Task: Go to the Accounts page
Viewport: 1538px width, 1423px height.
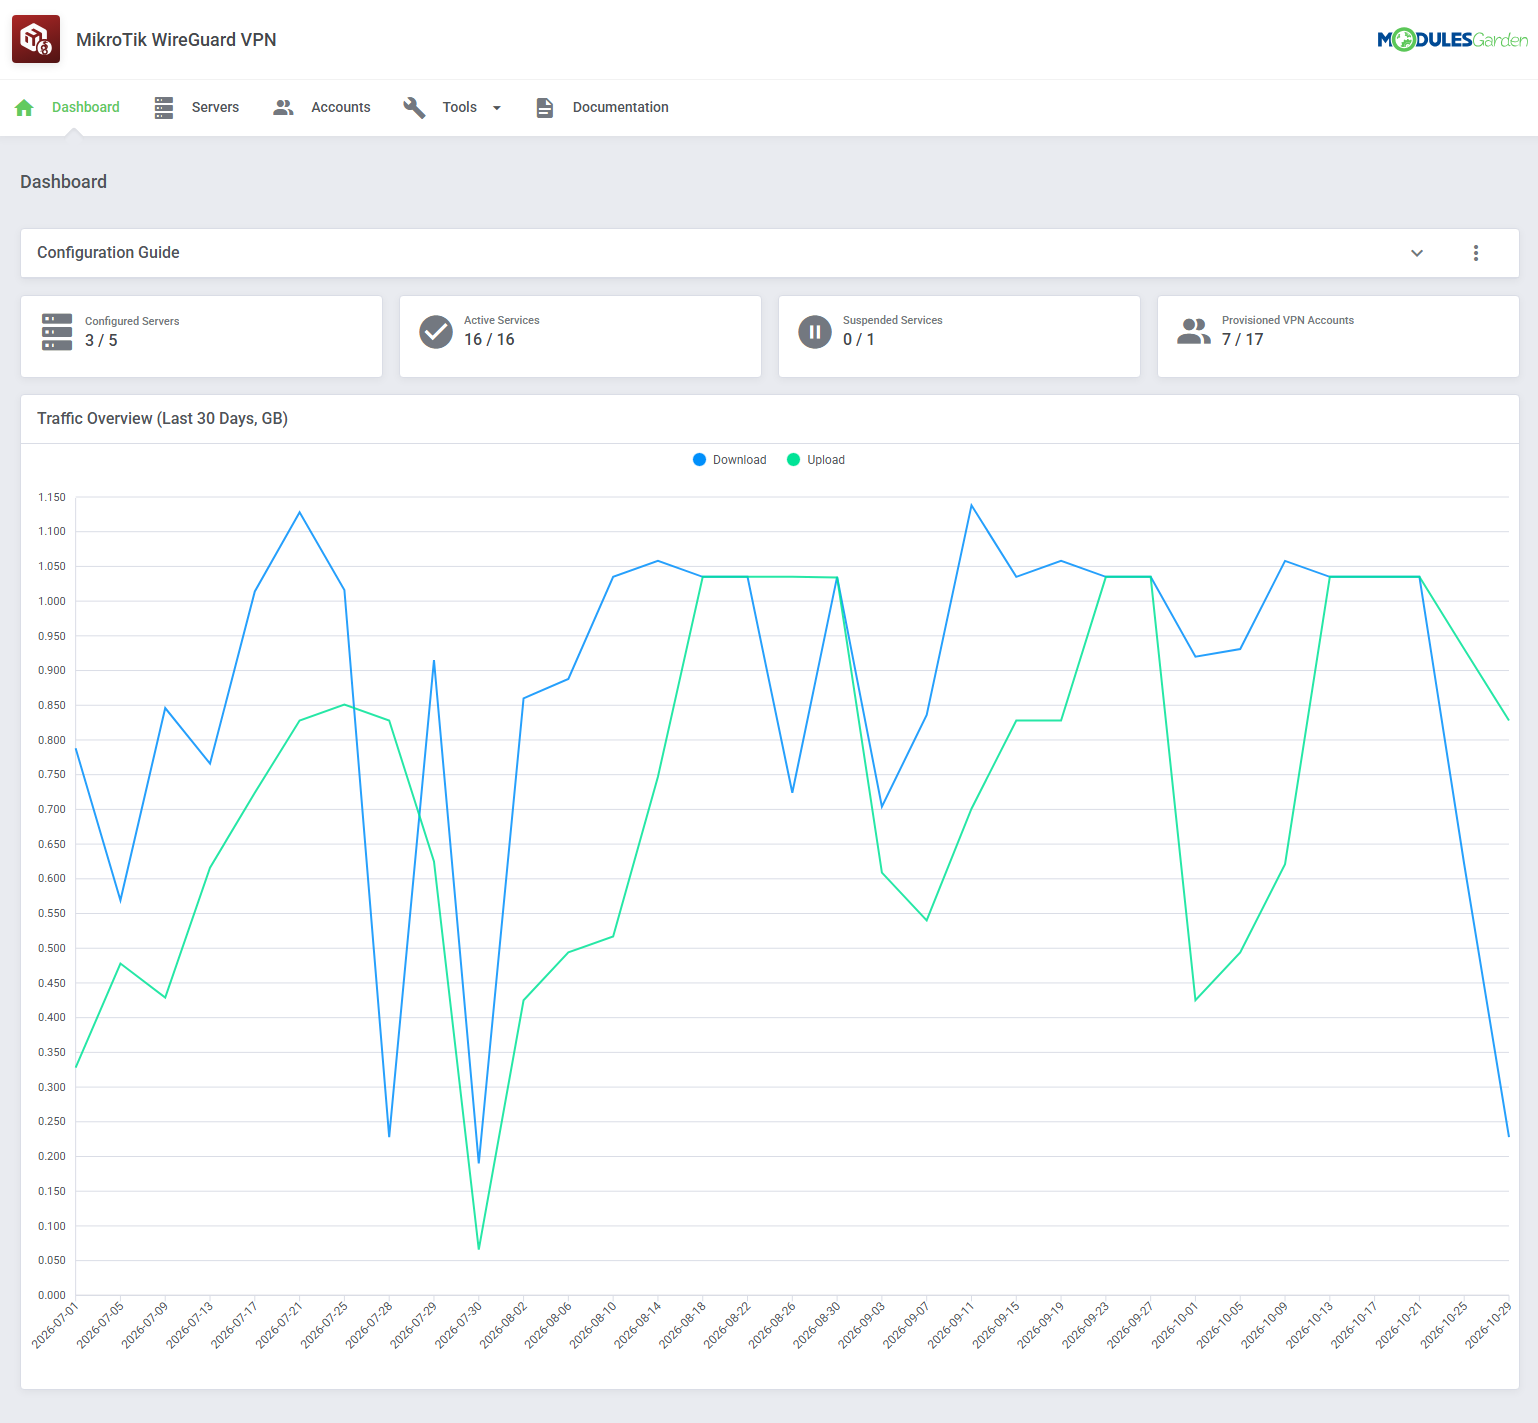Action: [x=341, y=108]
